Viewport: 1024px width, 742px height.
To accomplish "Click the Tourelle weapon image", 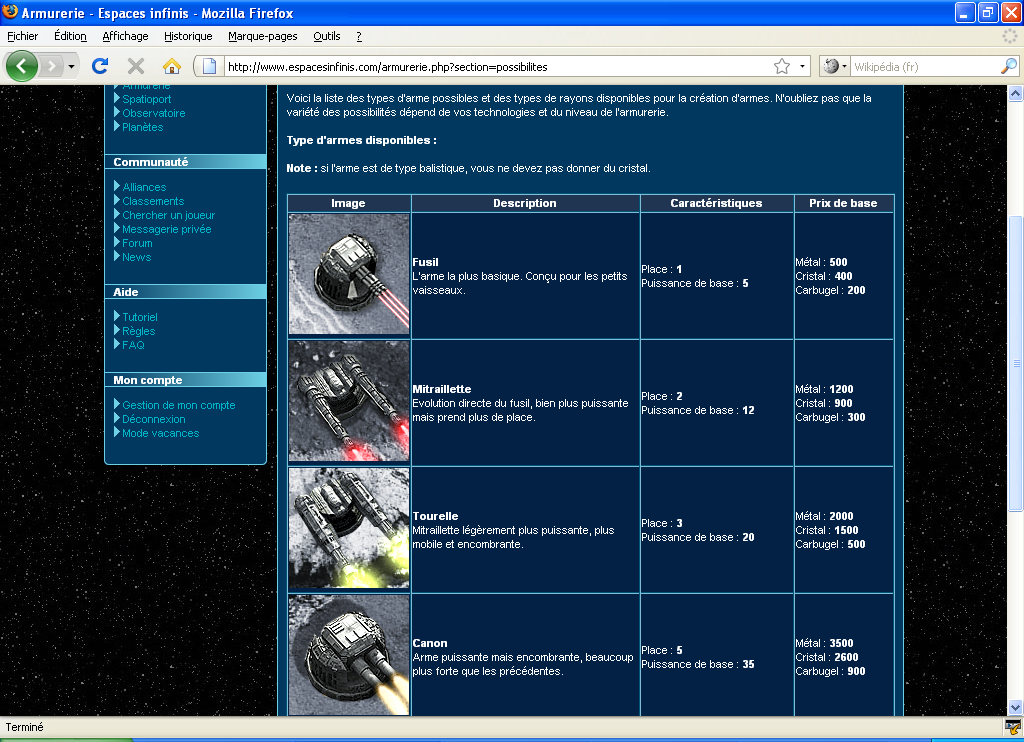I will point(349,528).
